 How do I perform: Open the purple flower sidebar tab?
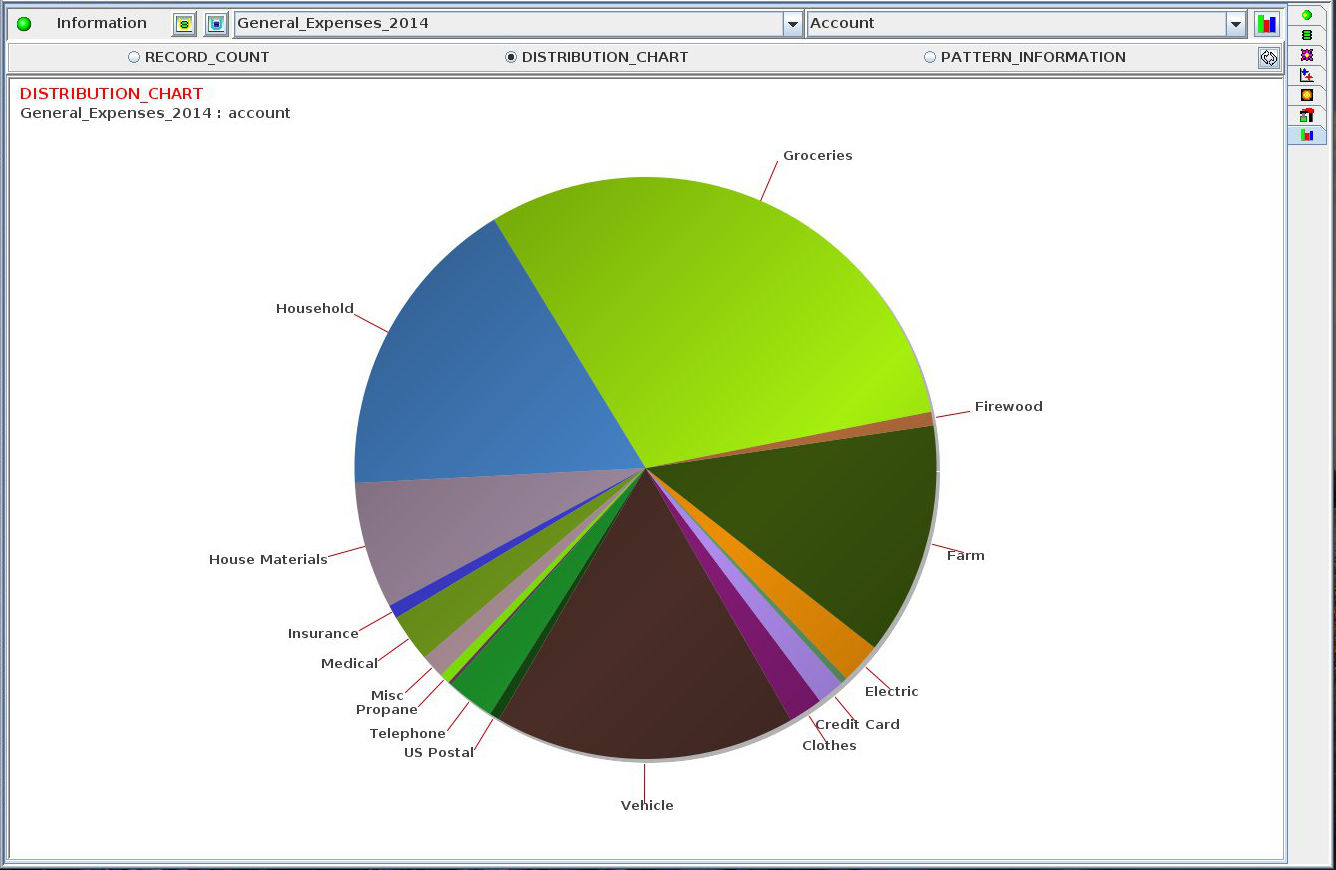(1306, 55)
